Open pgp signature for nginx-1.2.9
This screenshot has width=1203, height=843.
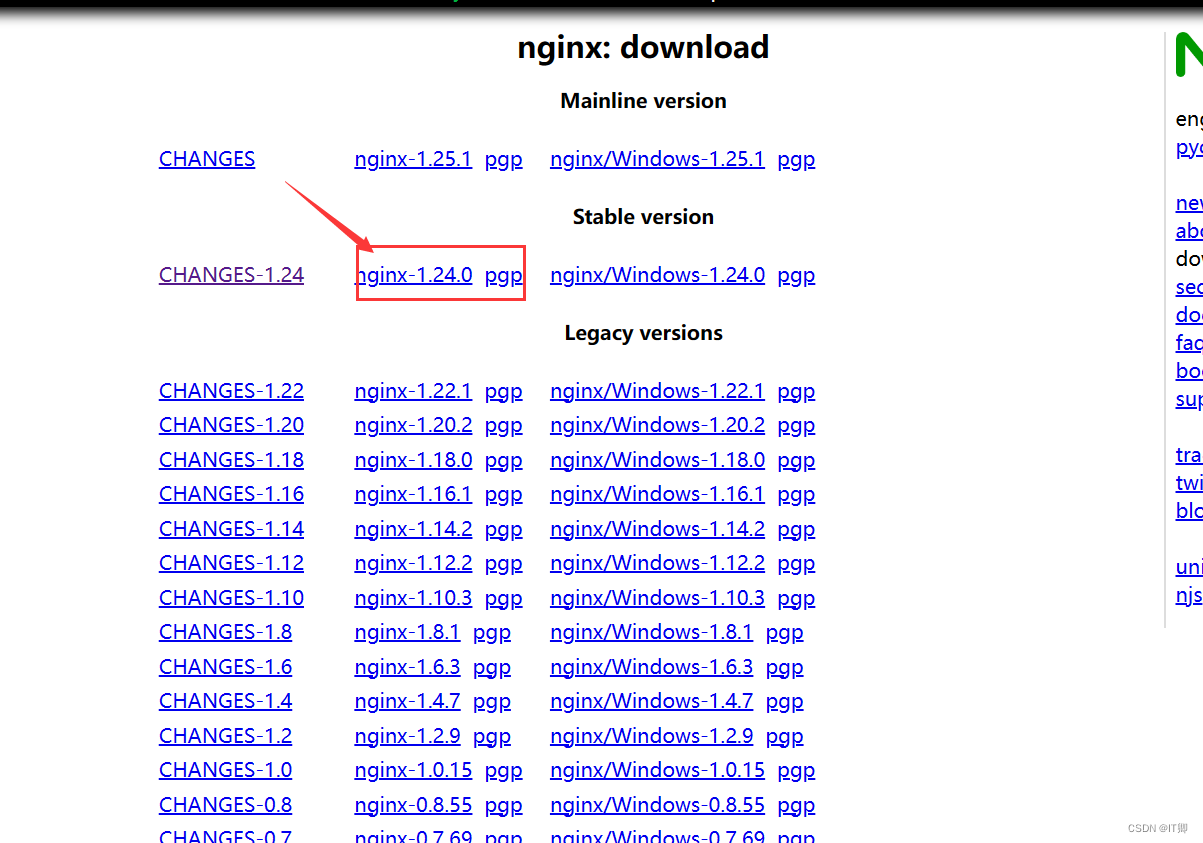click(492, 736)
